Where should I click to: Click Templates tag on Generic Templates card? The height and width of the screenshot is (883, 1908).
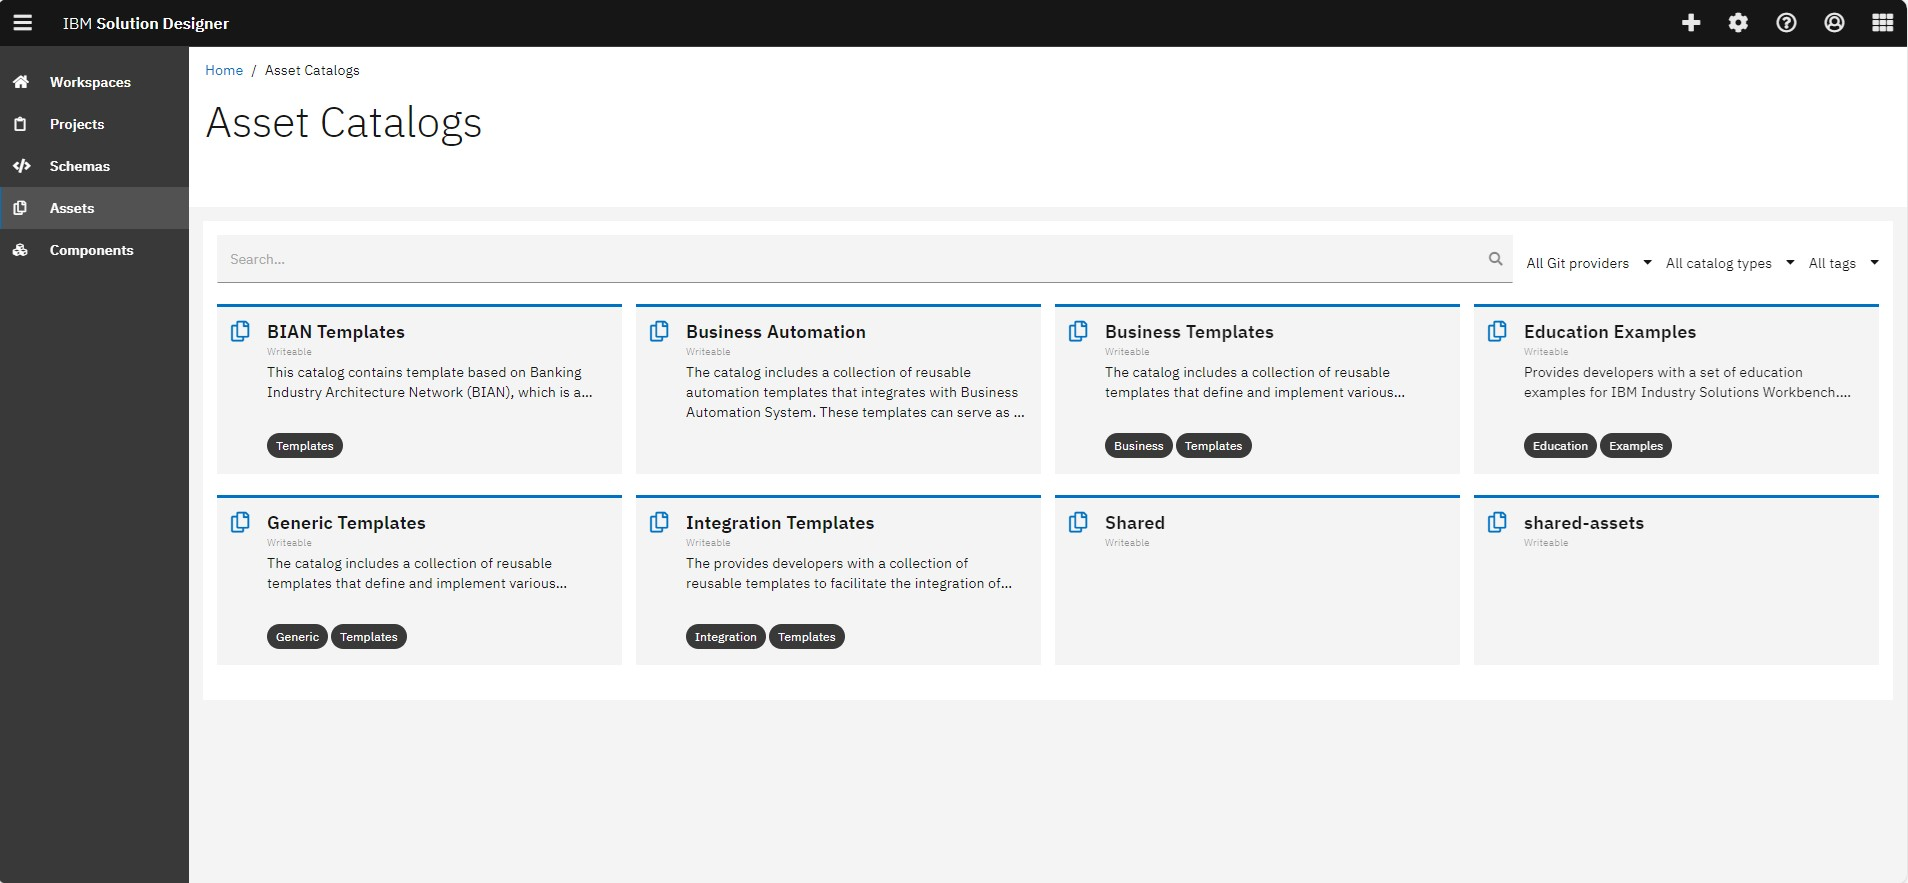(x=369, y=637)
